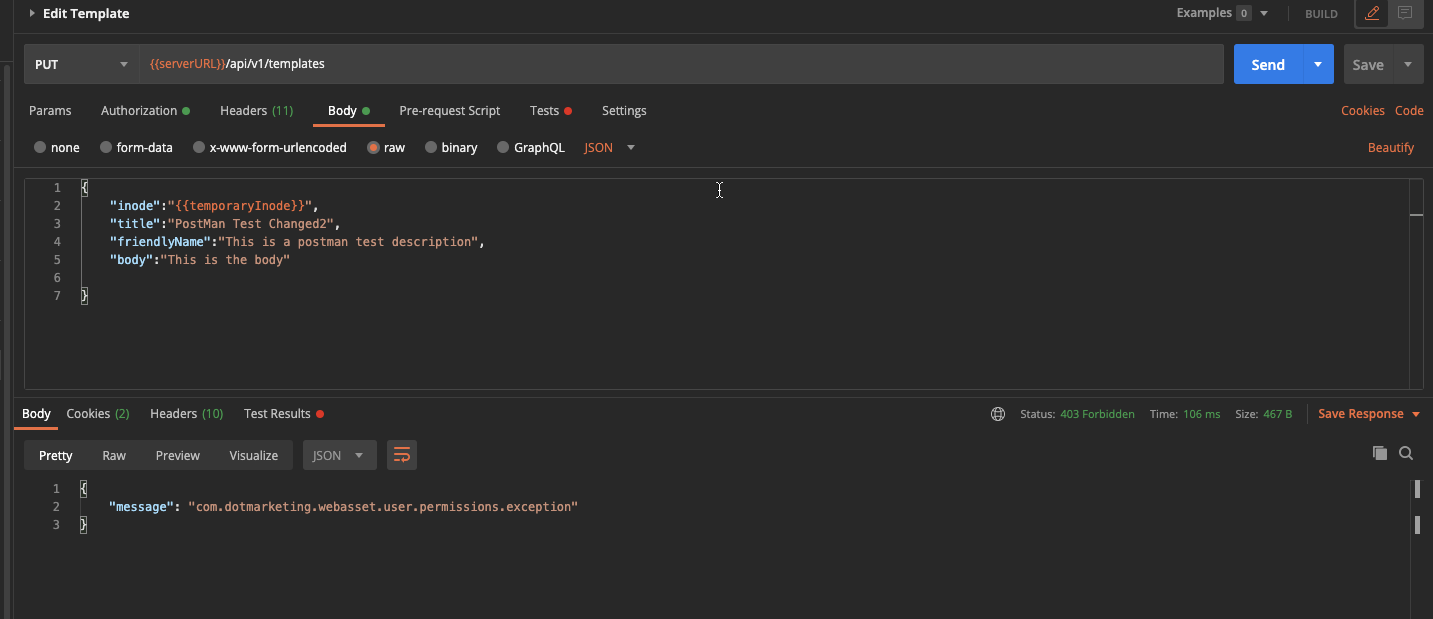Toggle line wrapping in response viewer
This screenshot has height=619, width=1433.
click(x=401, y=454)
